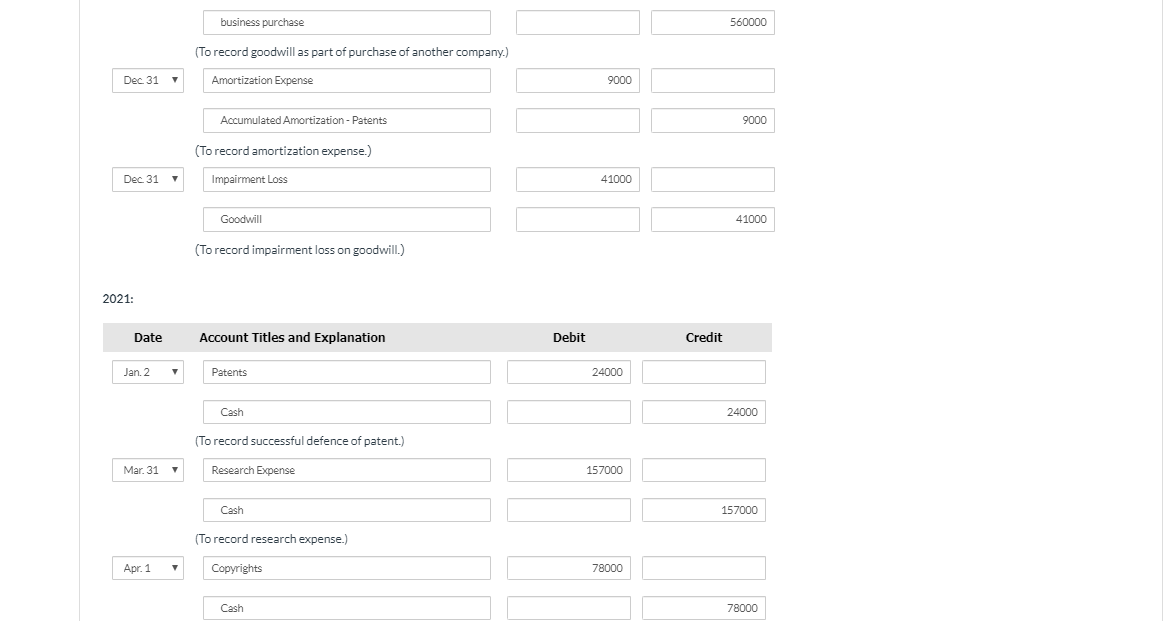Image resolution: width=1167 pixels, height=621 pixels.
Task: Click the 78000 debit field for Copyrights
Action: pos(569,567)
